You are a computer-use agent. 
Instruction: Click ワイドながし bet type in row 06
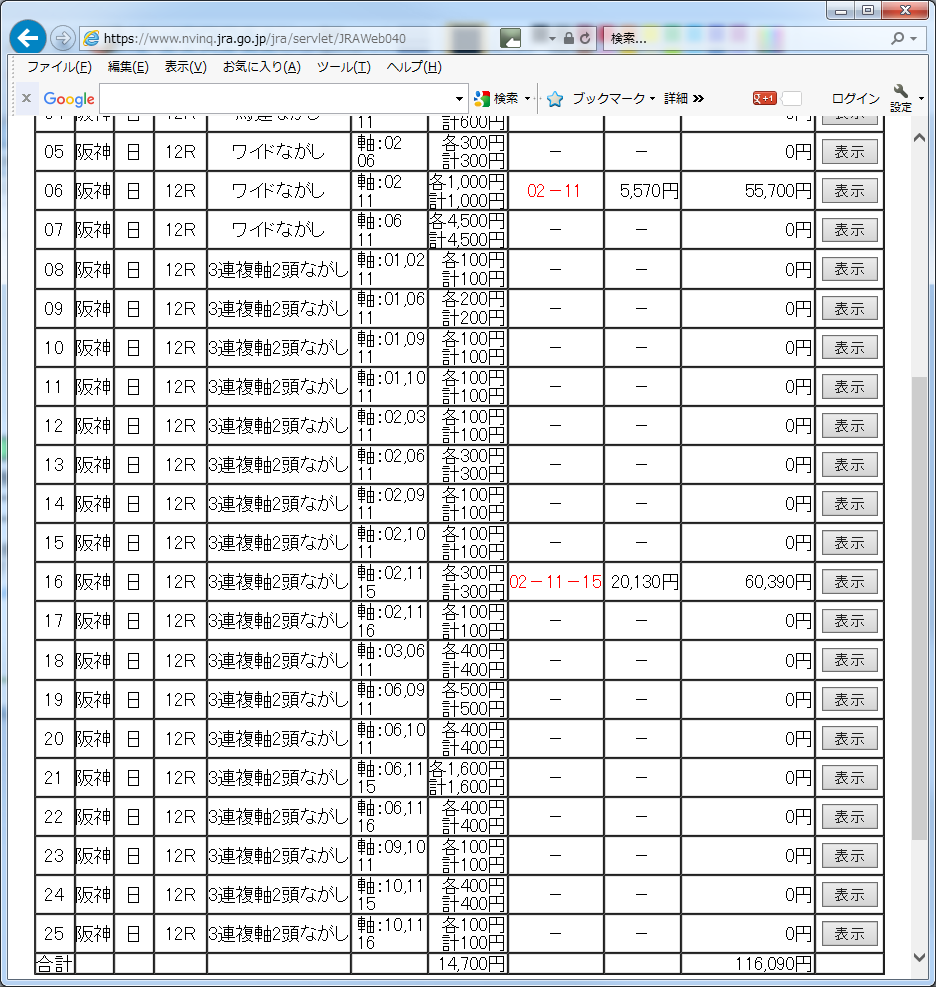click(278, 191)
